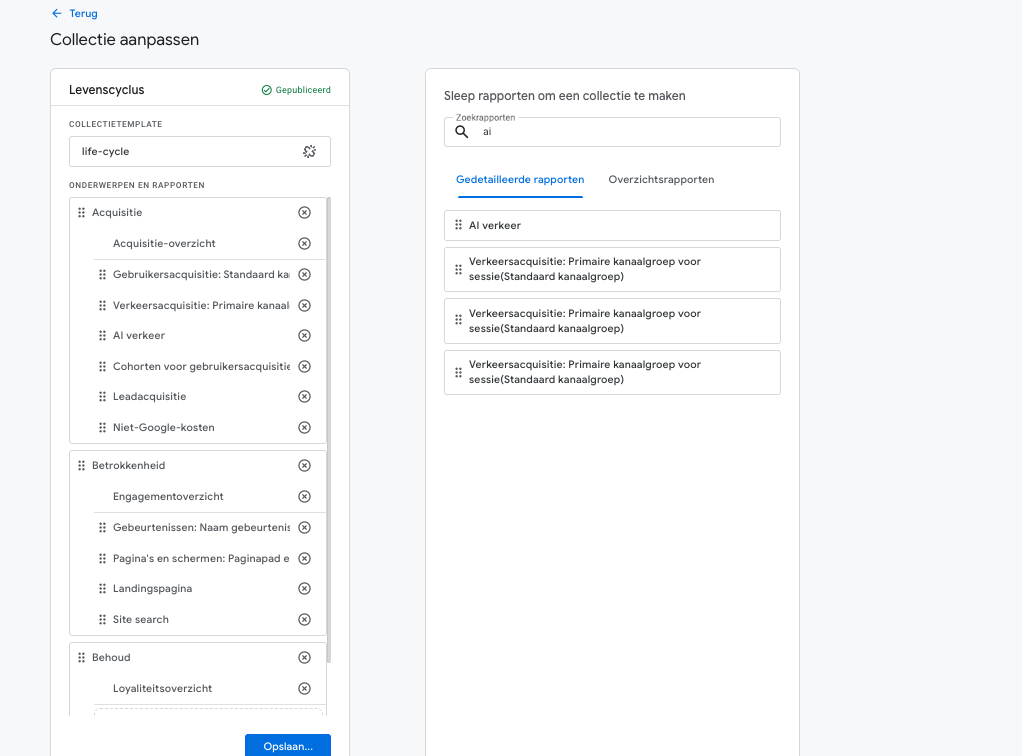
Task: Remove Landingspagina report via X icon
Action: point(304,589)
